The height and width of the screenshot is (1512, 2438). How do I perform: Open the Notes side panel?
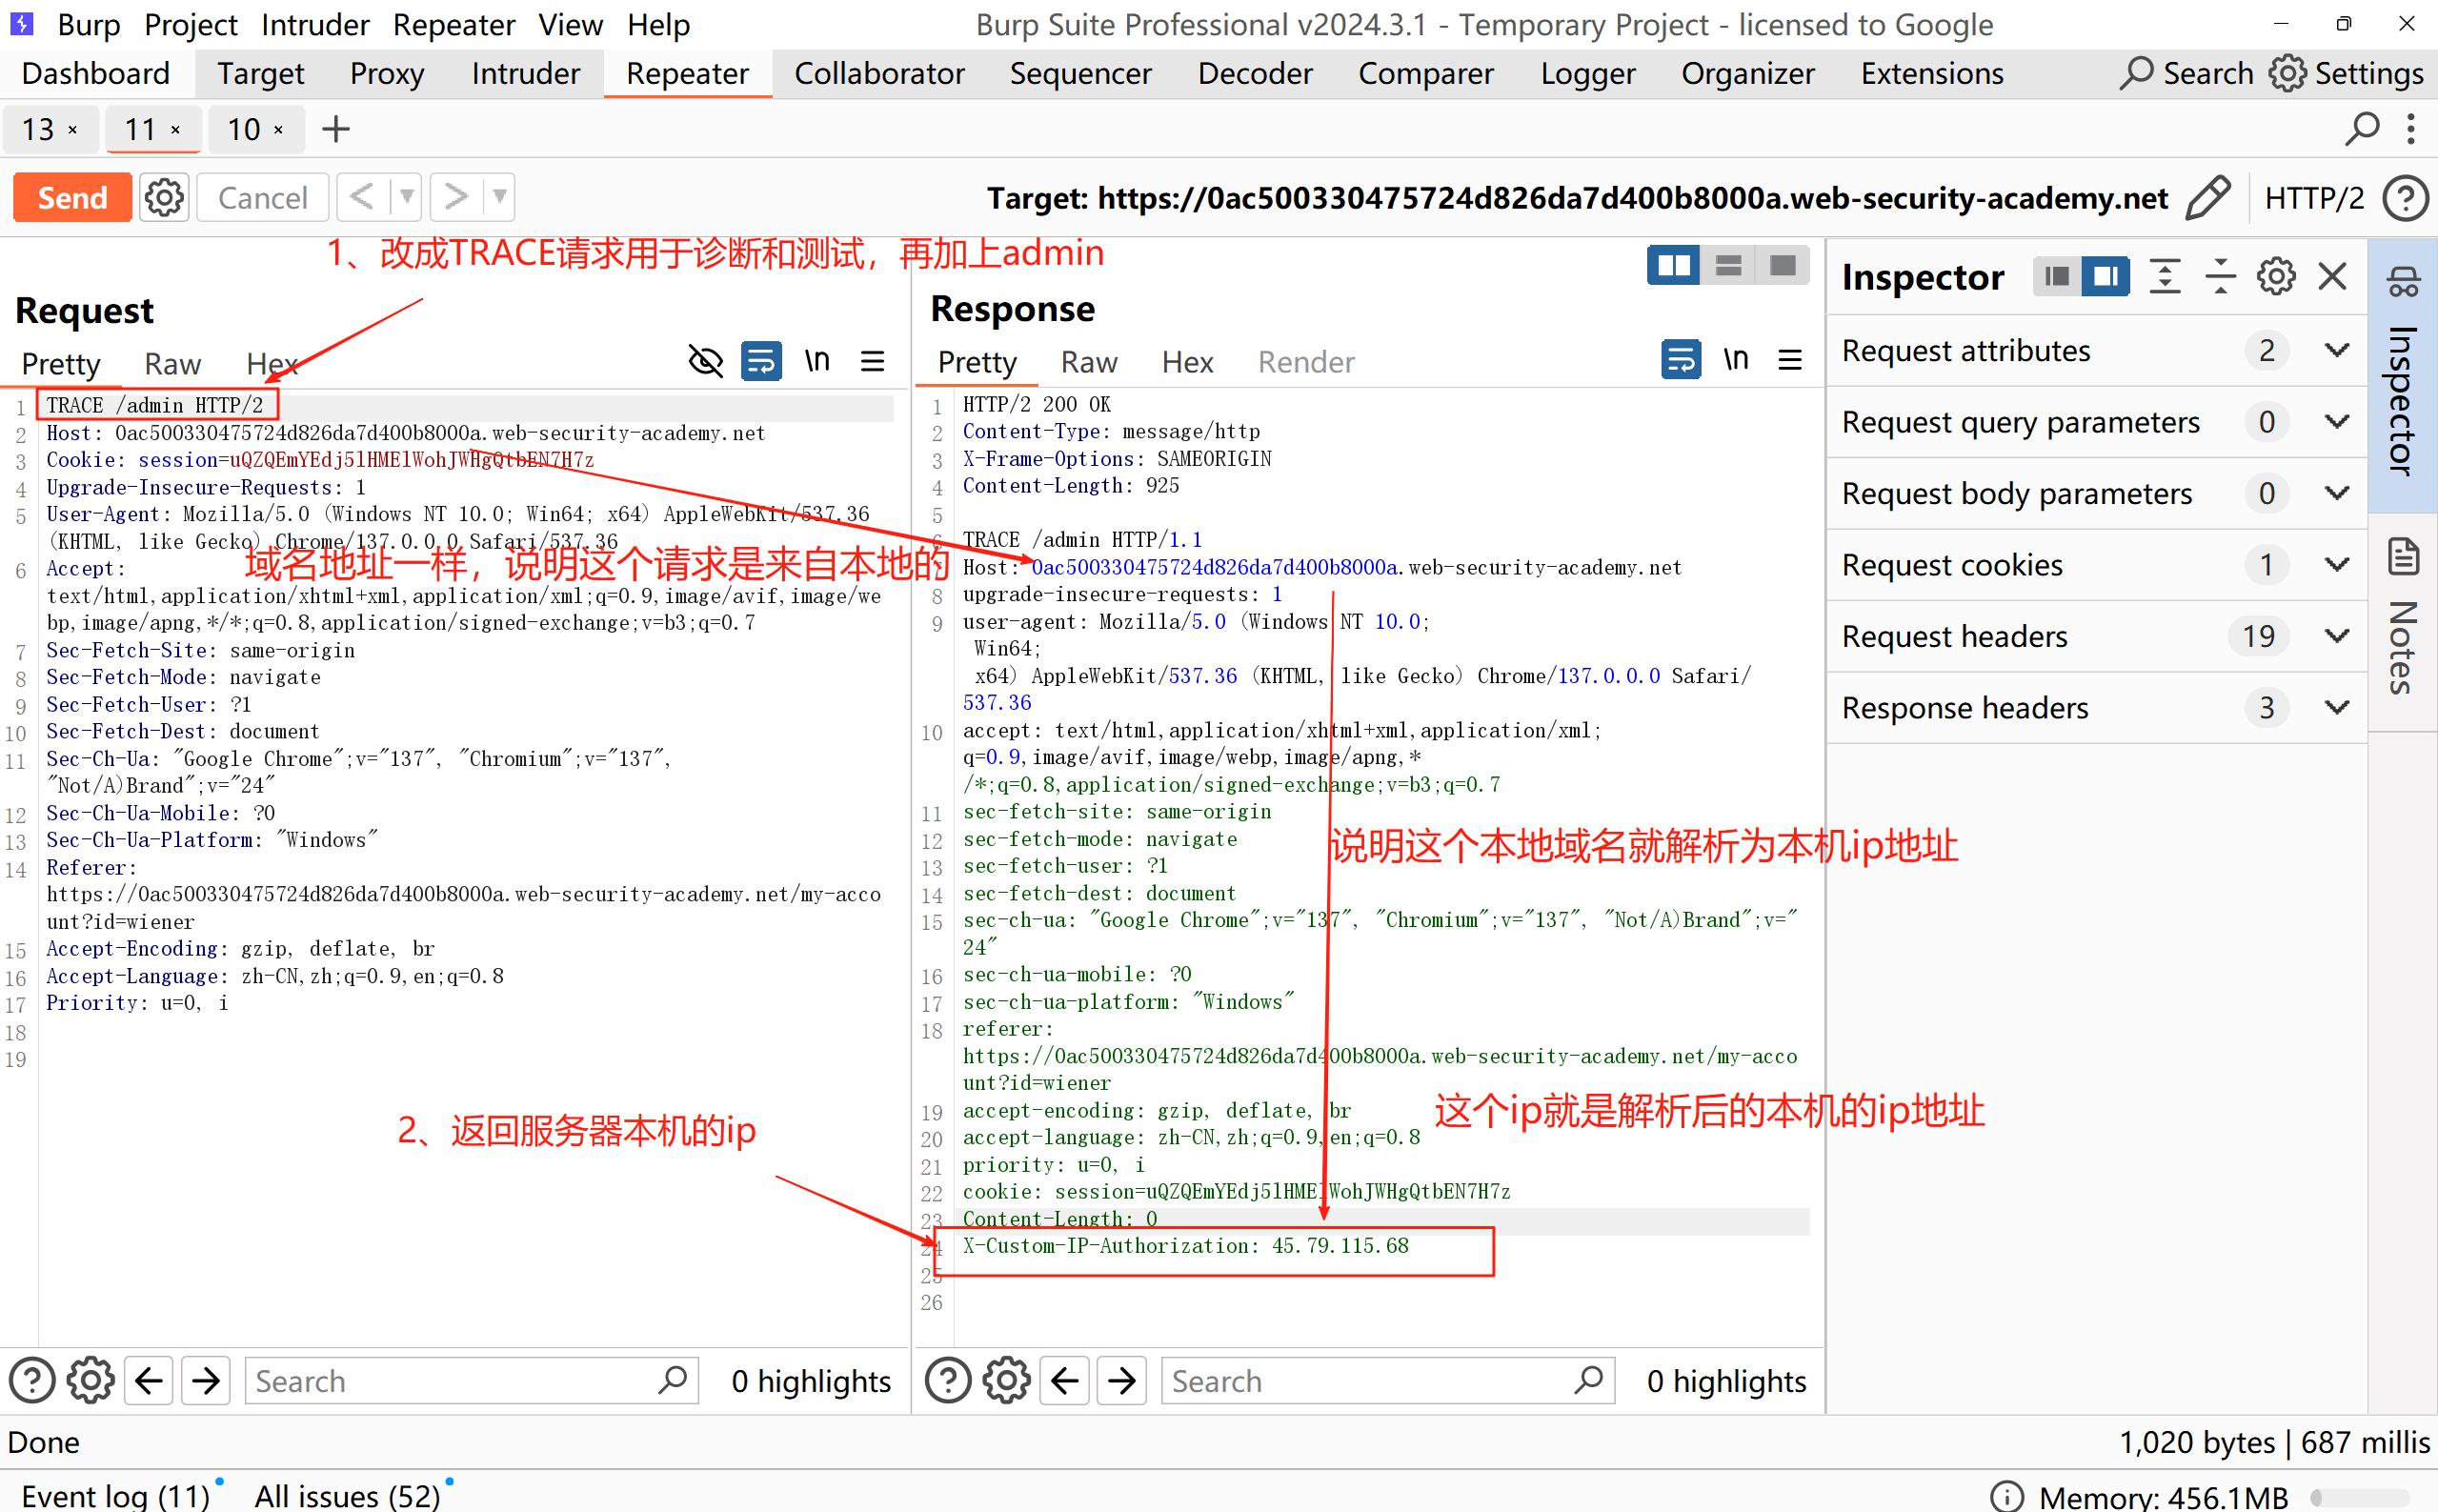click(x=2403, y=620)
